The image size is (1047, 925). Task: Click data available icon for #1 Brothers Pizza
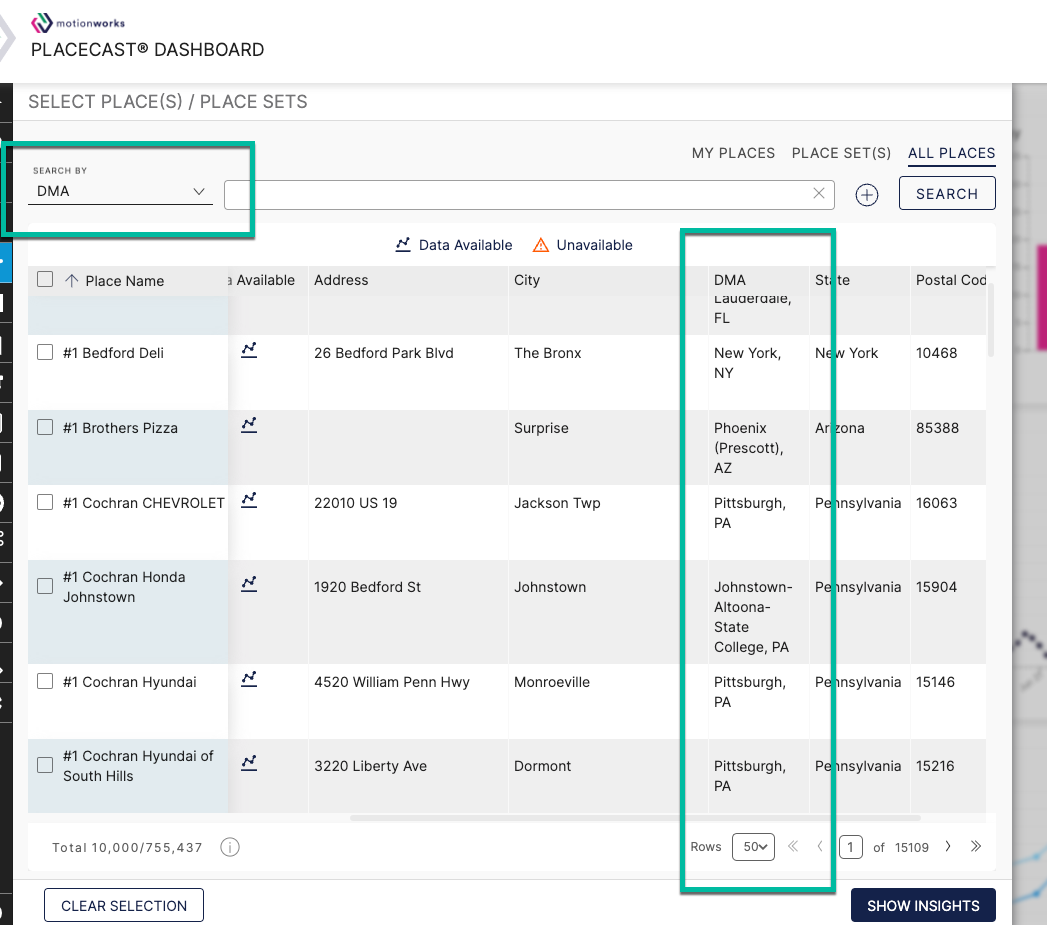pos(249,425)
